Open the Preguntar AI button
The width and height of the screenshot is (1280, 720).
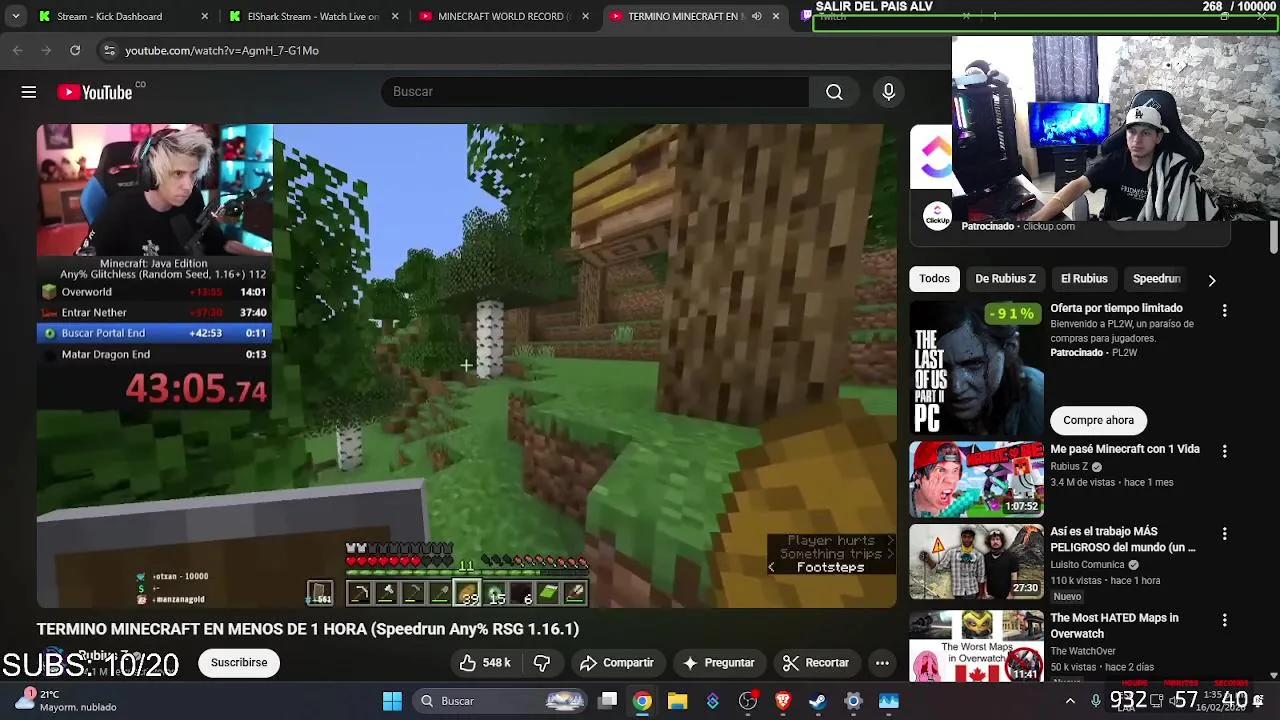[x=718, y=663]
